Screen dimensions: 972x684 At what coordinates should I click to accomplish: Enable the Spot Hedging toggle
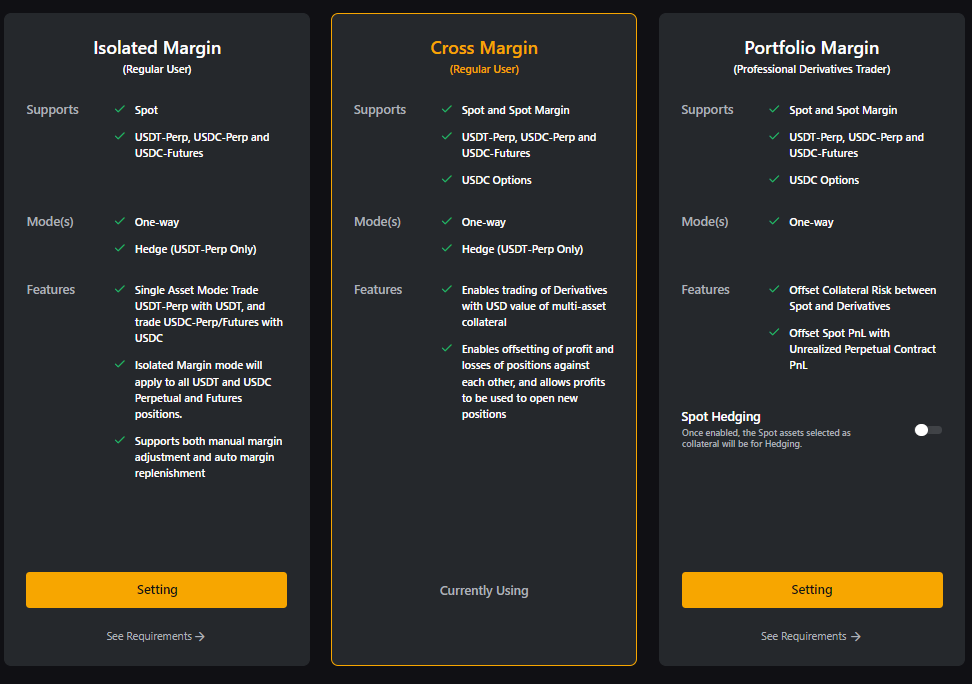(x=928, y=430)
